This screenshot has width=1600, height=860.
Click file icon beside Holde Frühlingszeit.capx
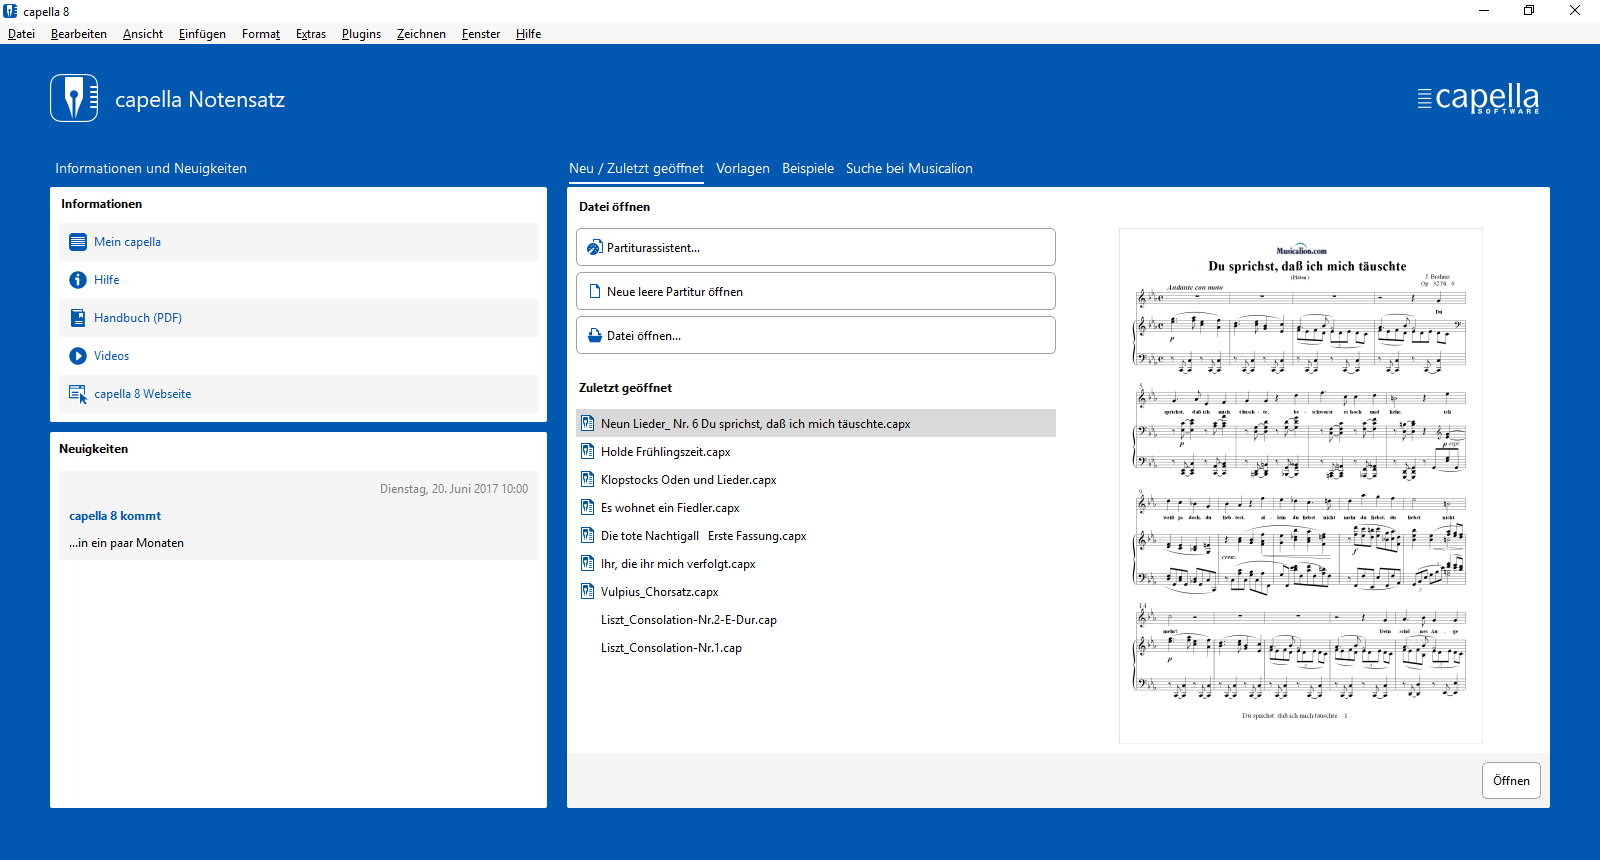tap(588, 452)
